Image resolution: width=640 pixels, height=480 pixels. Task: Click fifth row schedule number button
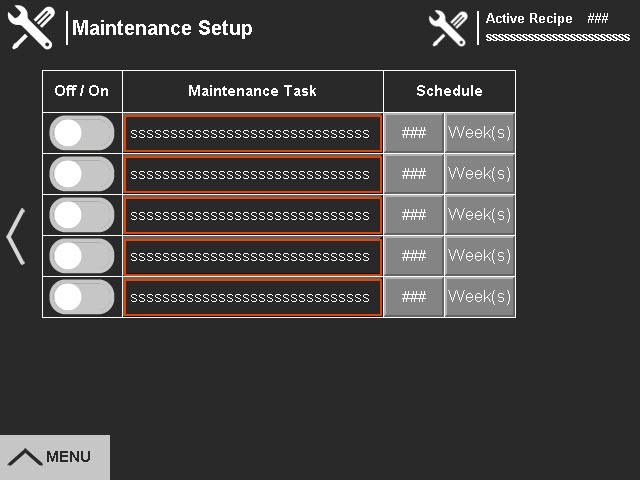[x=413, y=297]
